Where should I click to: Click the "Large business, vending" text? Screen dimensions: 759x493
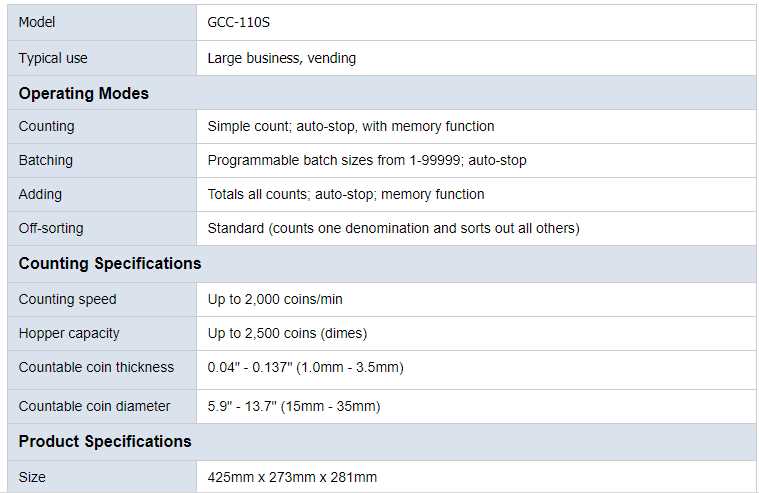coord(281,58)
